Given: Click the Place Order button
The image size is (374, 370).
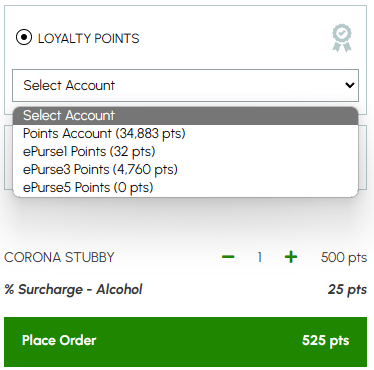Looking at the screenshot, I should [185, 342].
